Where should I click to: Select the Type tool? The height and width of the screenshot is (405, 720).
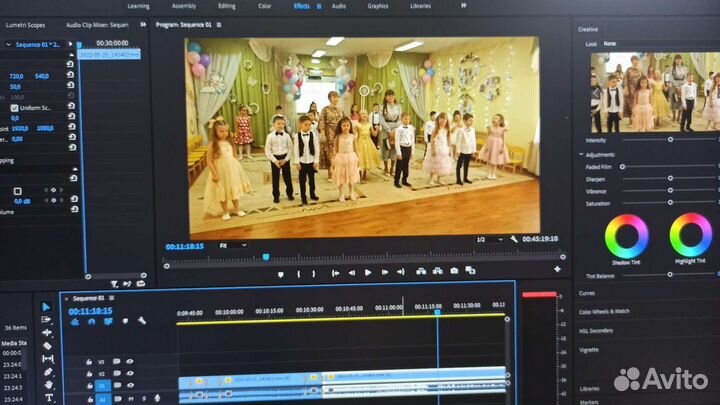click(x=48, y=398)
